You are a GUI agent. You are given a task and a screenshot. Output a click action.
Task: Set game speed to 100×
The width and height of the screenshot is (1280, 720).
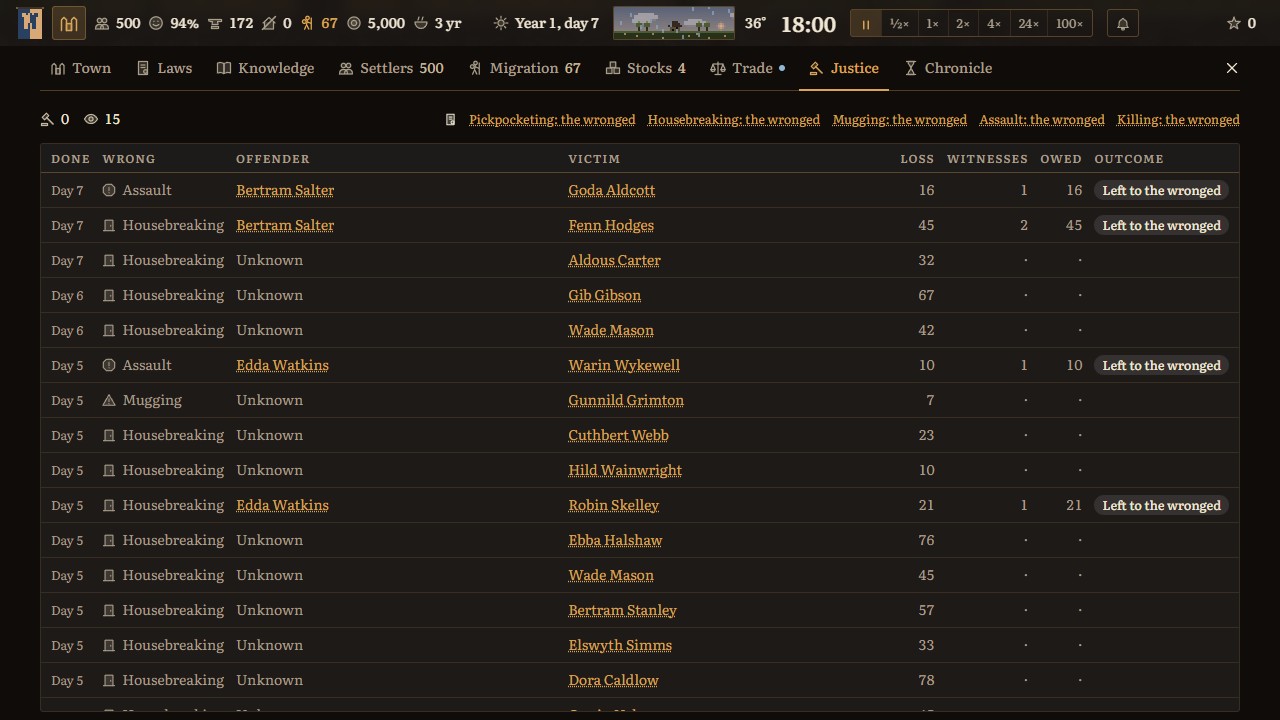click(x=1069, y=24)
